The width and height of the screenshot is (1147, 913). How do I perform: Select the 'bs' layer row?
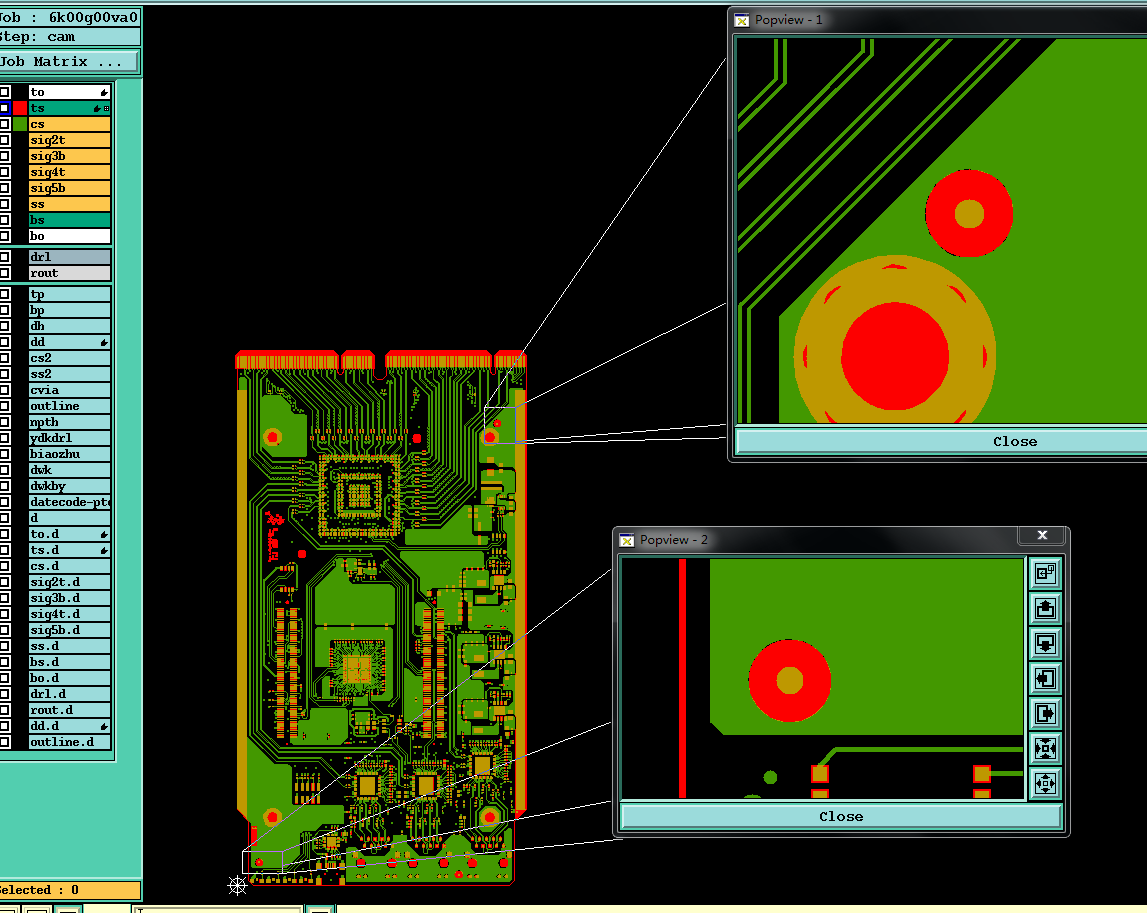(x=69, y=220)
